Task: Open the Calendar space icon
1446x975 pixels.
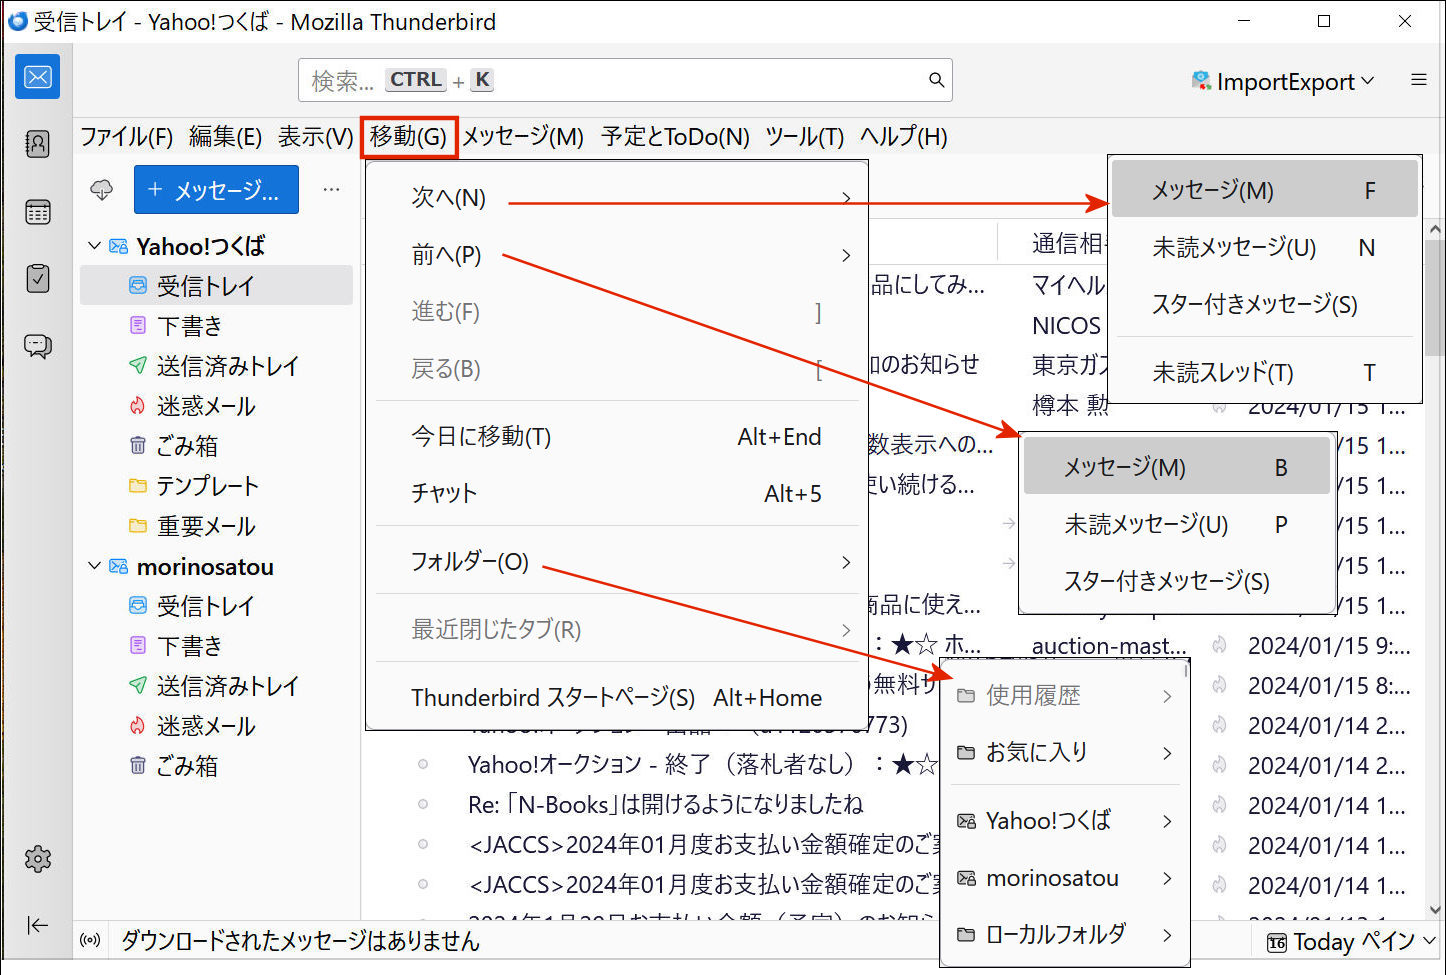Action: coord(37,212)
